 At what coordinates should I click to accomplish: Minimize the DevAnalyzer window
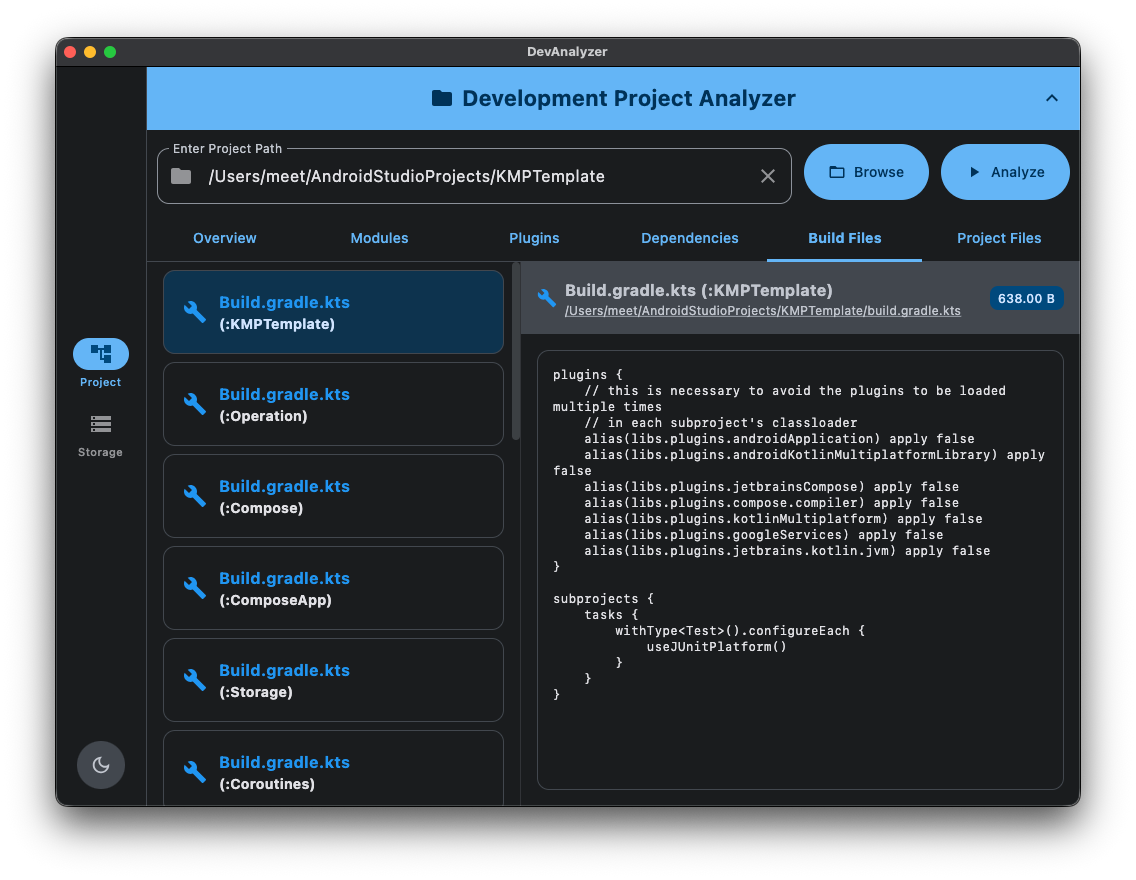click(90, 51)
